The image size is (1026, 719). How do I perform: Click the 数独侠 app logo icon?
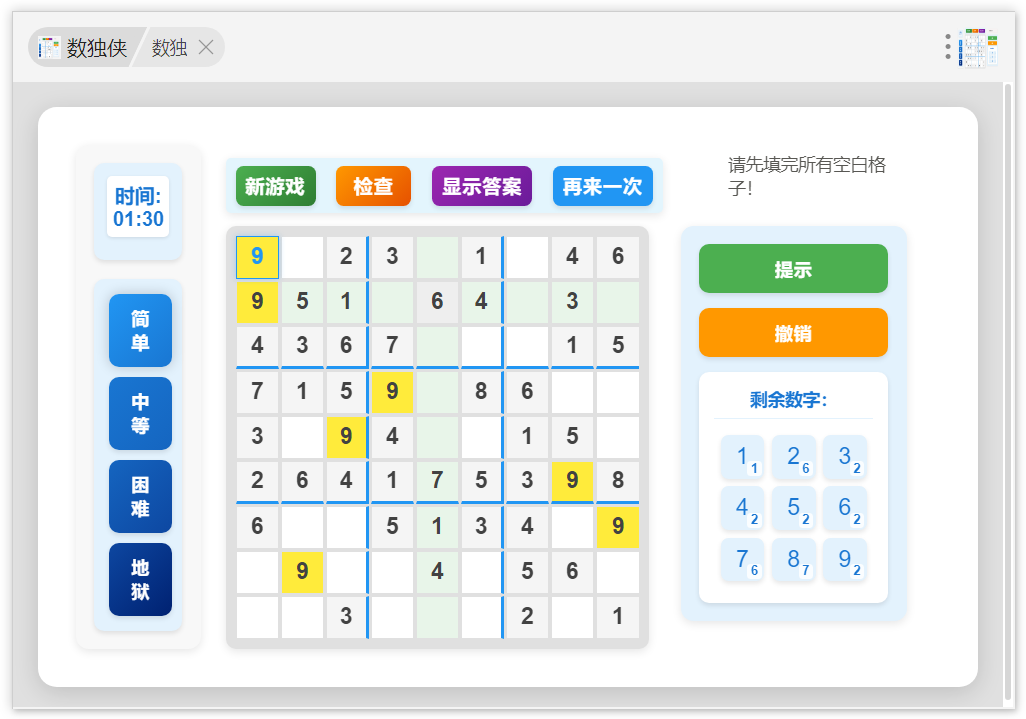tap(49, 47)
